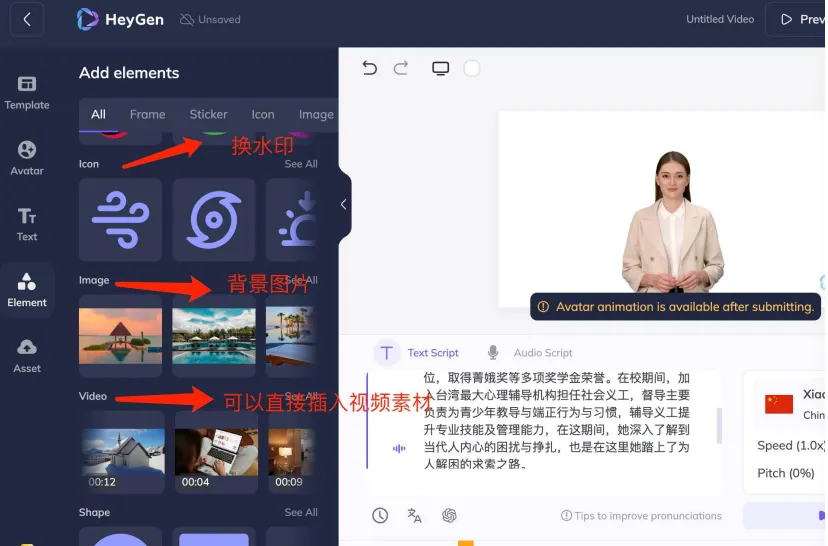Screen dimensions: 828x546
Task: See all Icon elements
Action: click(301, 164)
